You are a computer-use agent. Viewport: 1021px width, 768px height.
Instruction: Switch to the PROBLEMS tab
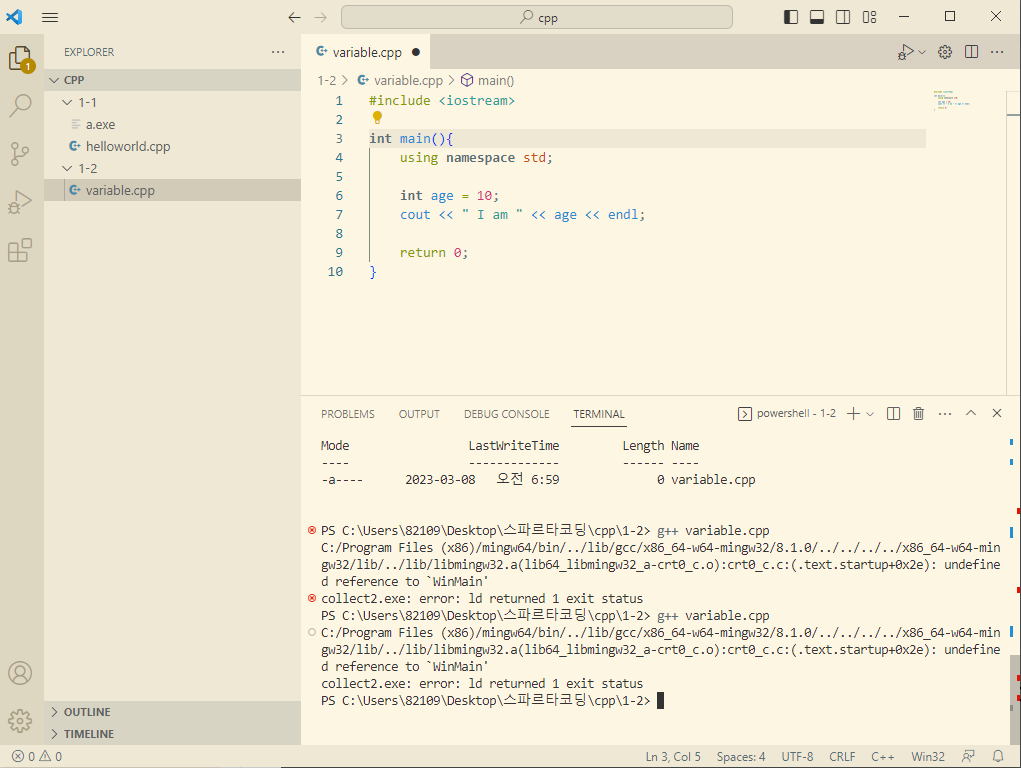point(348,414)
